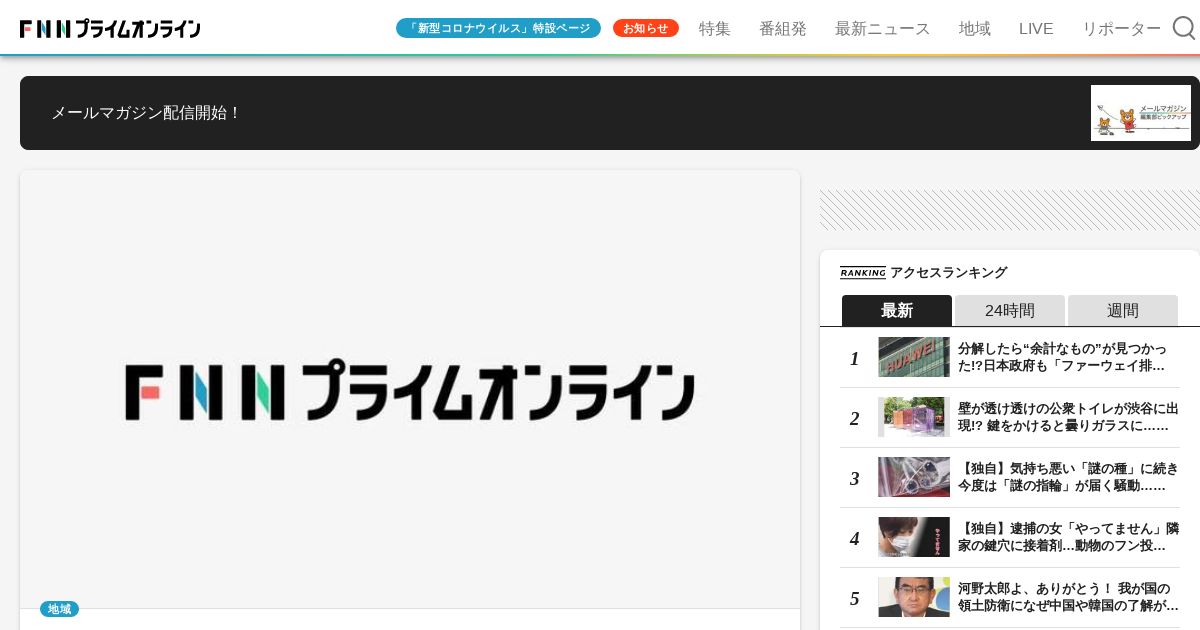Go to 最新ニュース in the navigation
Viewport: 1200px width, 630px height.
(883, 29)
